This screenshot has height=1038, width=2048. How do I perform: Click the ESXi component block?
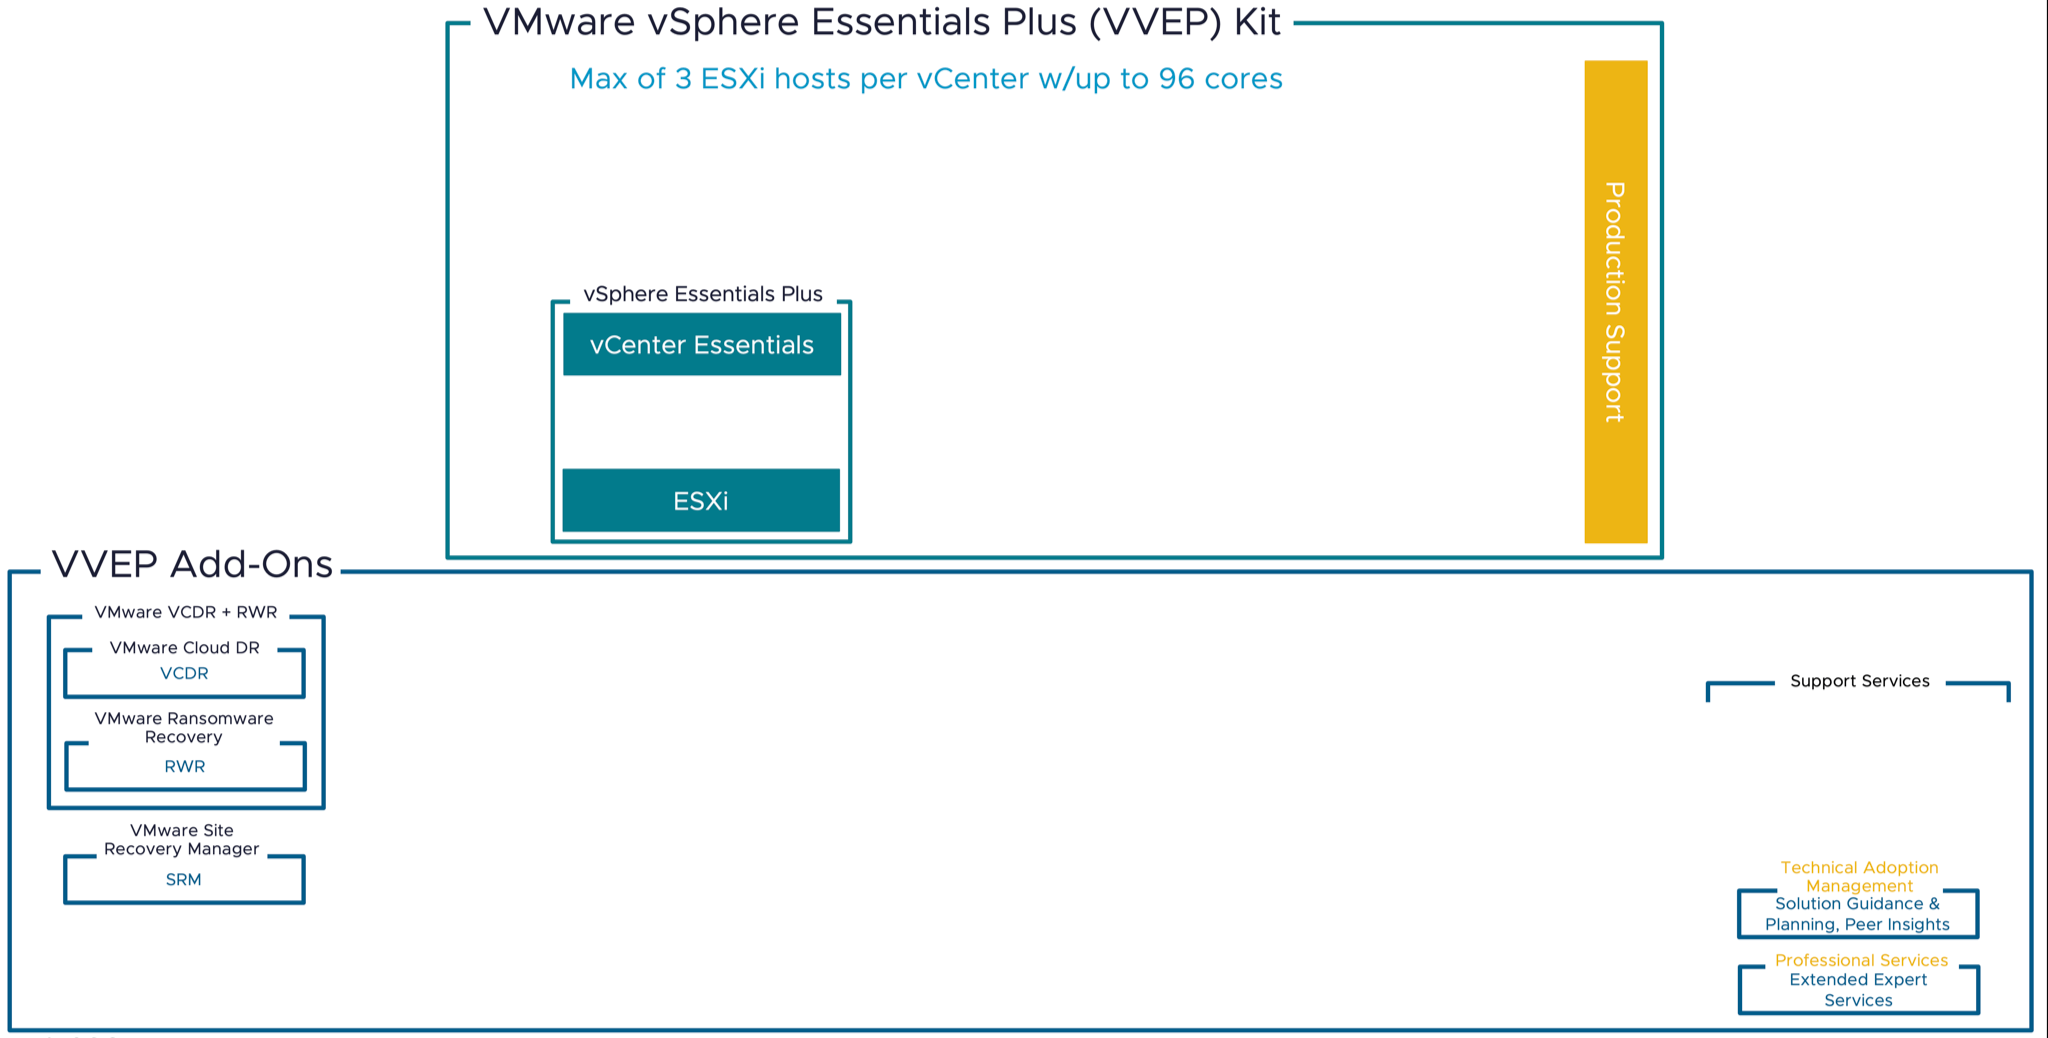click(x=701, y=500)
